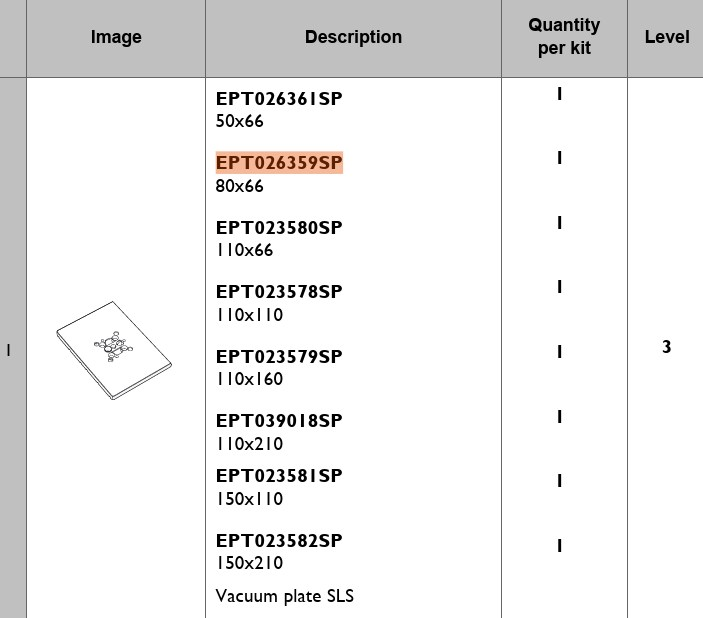Click the quantity value for EPT026359SP
703x618 pixels.
click(560, 158)
